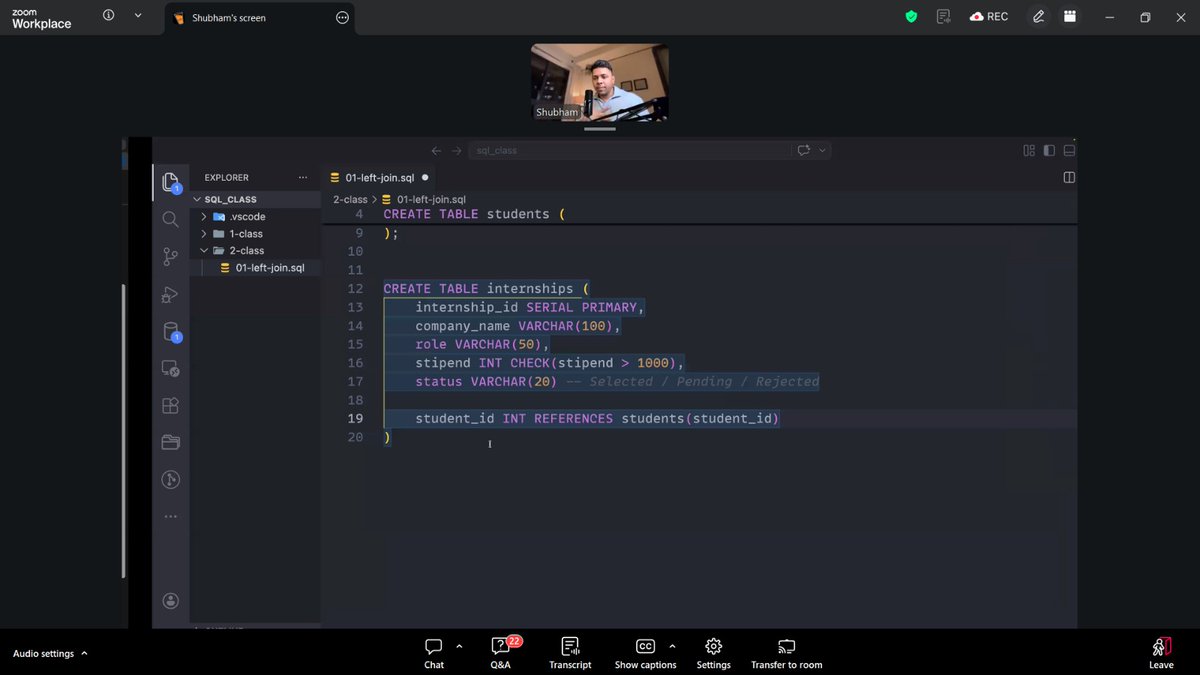Open the Customize Layout icon
This screenshot has height=675, width=1200.
1029,151
